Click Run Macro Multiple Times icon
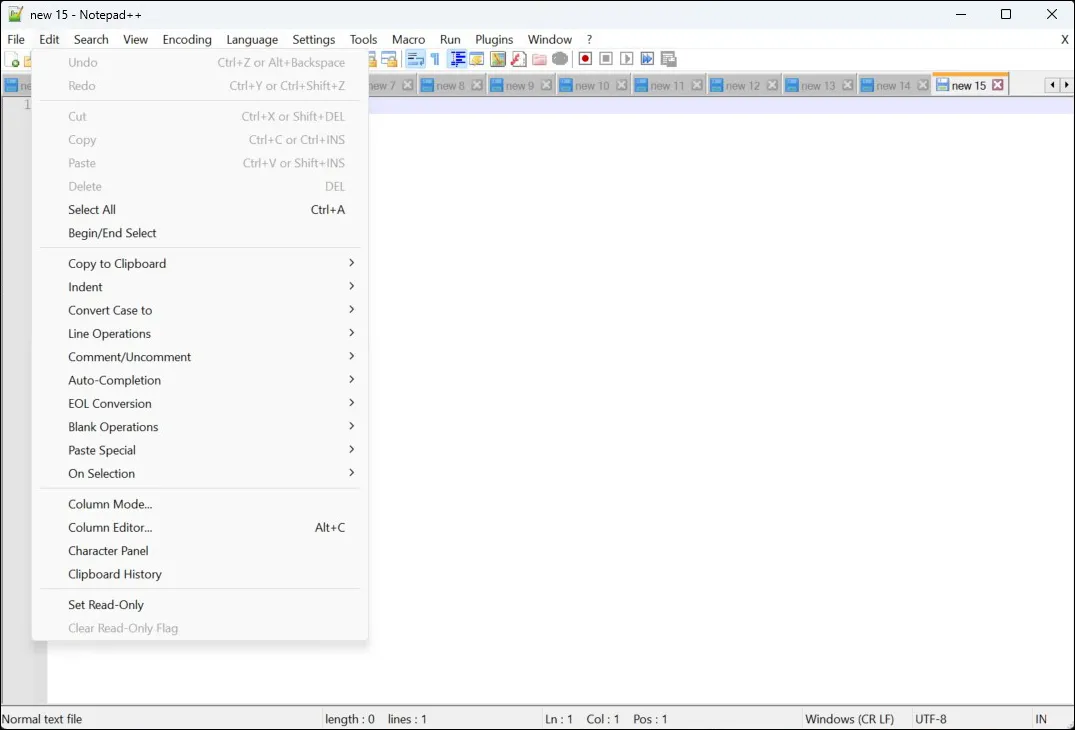The height and width of the screenshot is (730, 1075). tap(647, 59)
